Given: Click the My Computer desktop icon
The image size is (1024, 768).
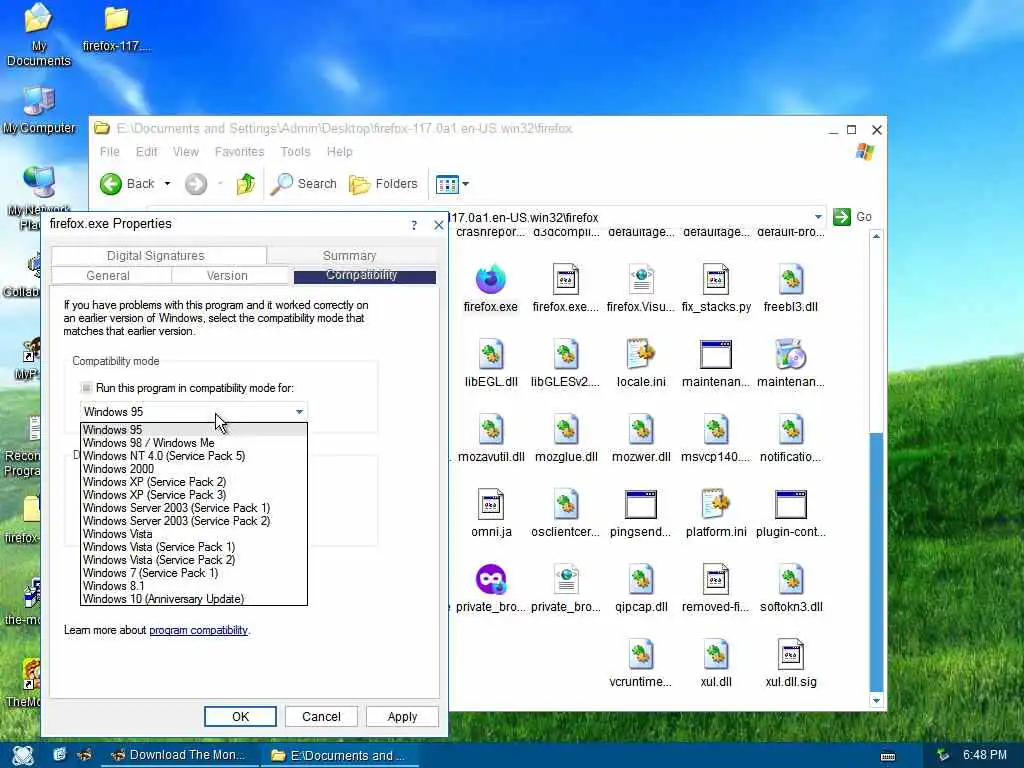Looking at the screenshot, I should pos(39,111).
